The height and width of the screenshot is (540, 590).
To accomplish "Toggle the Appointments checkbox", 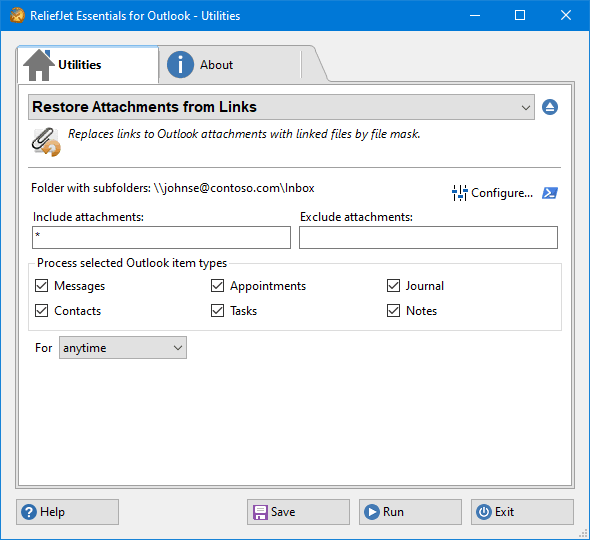I will click(x=217, y=286).
